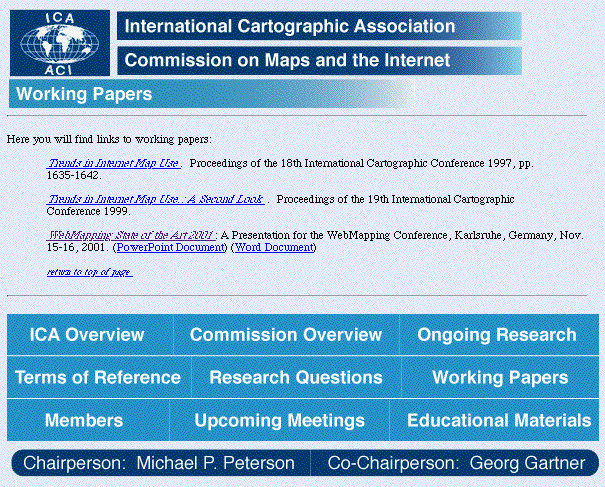
Task: Navigate to Research Questions
Action: [x=296, y=378]
